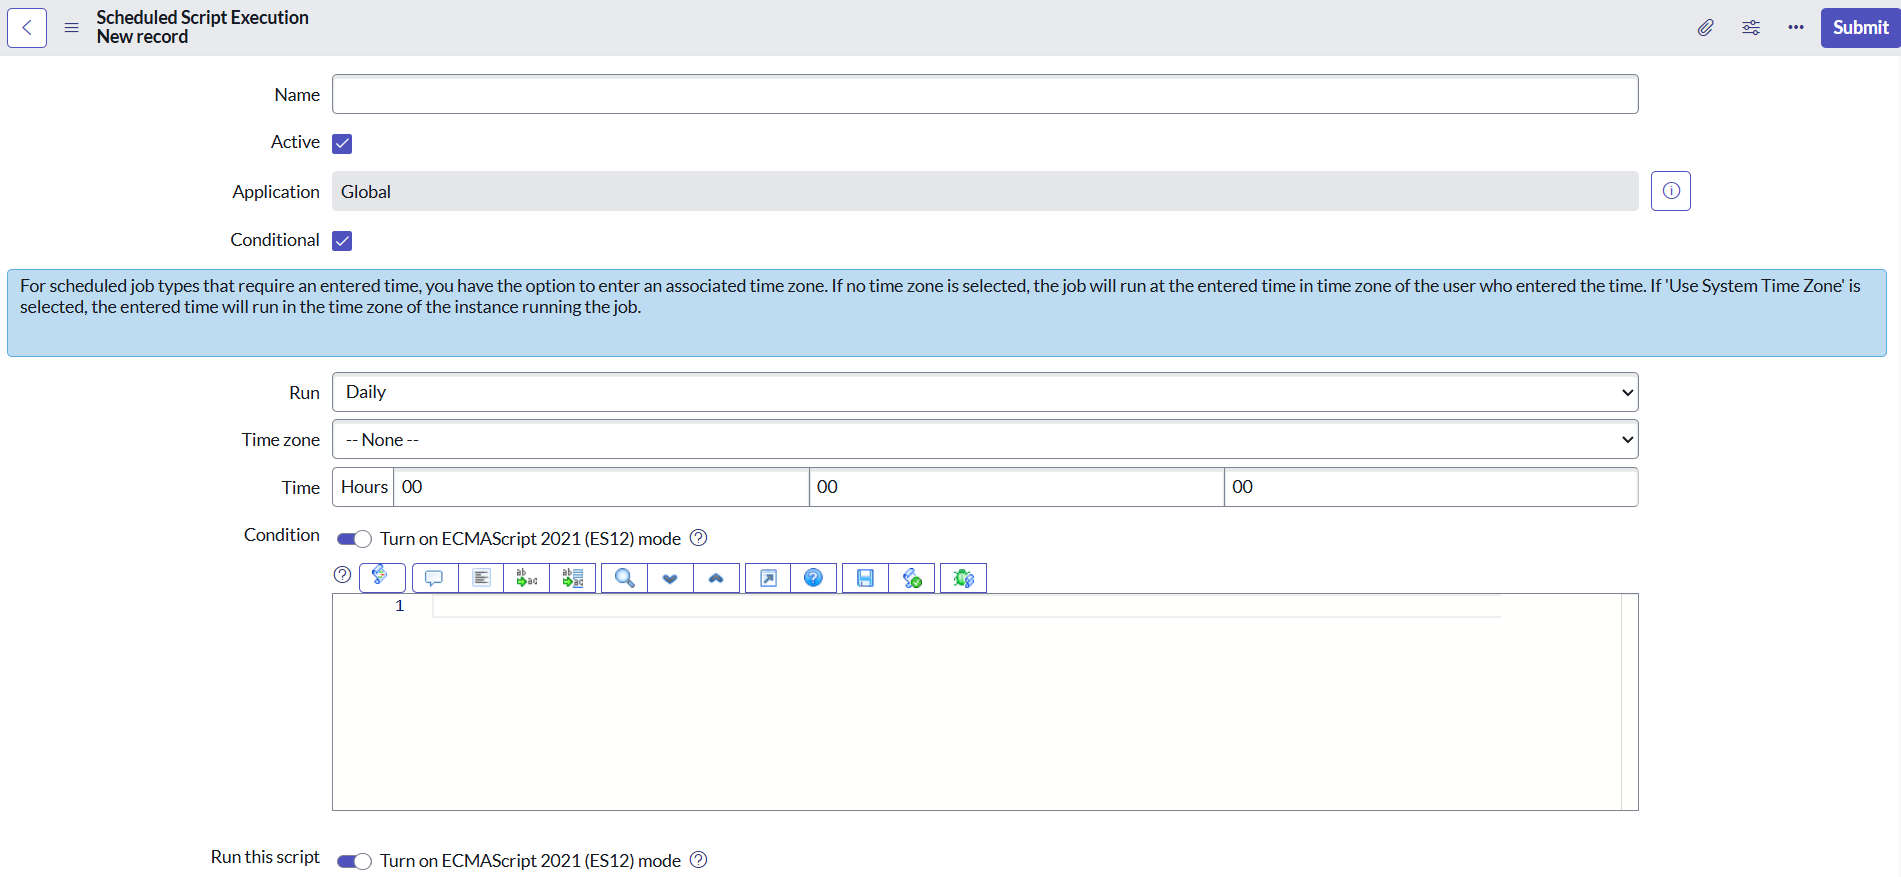The width and height of the screenshot is (1901, 877).
Task: Click the 'Name' field label
Action: point(297,95)
